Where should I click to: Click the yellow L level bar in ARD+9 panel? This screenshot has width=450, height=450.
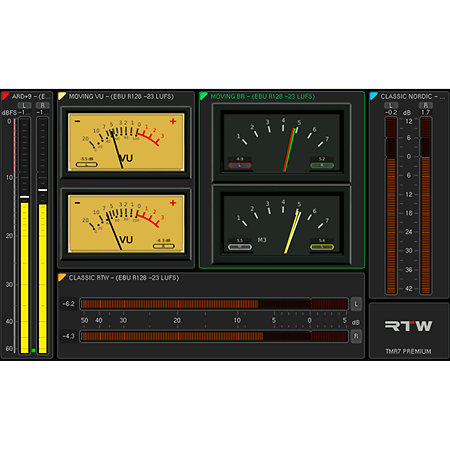pos(24,278)
